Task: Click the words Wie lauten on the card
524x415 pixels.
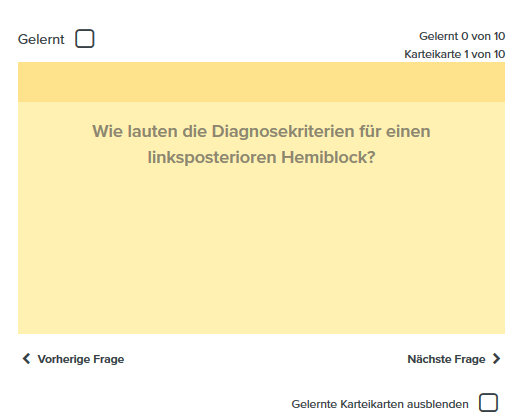Action: pos(135,131)
